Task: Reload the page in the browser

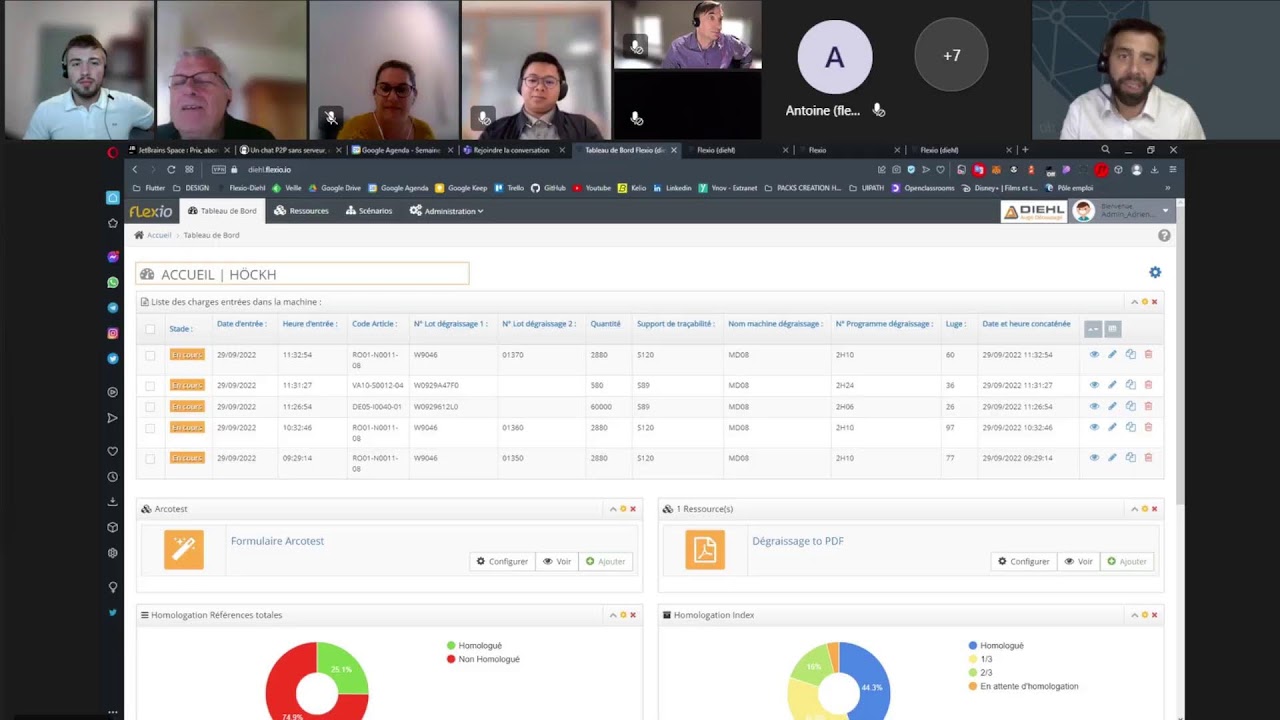Action: tap(171, 170)
